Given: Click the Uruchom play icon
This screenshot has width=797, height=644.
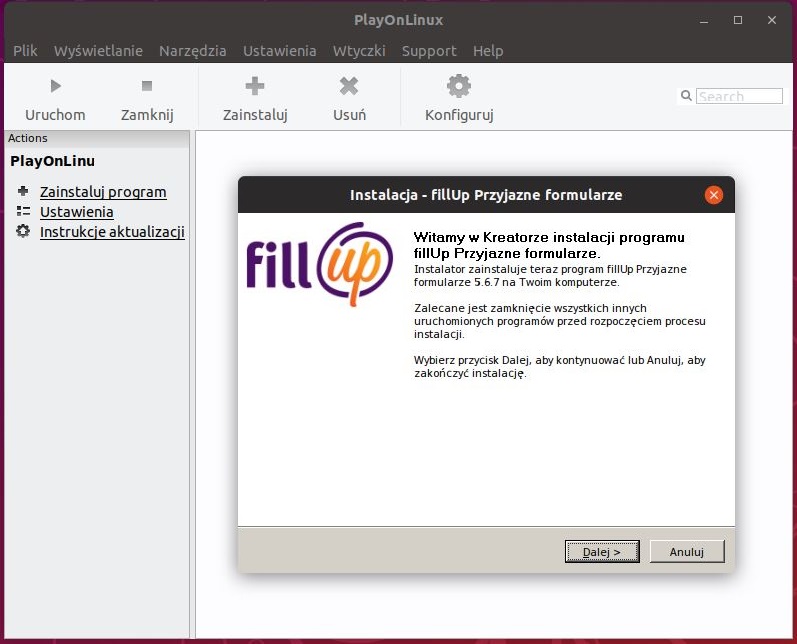Looking at the screenshot, I should click(x=55, y=86).
